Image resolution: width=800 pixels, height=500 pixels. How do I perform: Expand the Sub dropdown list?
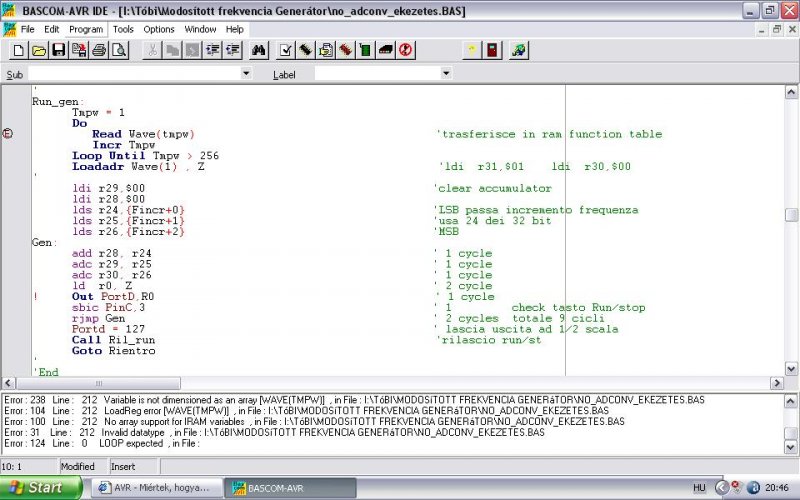click(x=246, y=73)
